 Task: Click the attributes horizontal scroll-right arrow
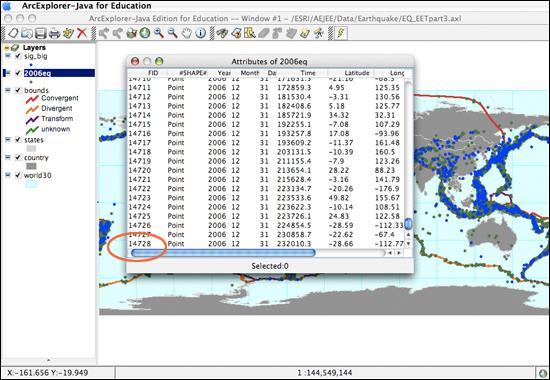tap(399, 253)
